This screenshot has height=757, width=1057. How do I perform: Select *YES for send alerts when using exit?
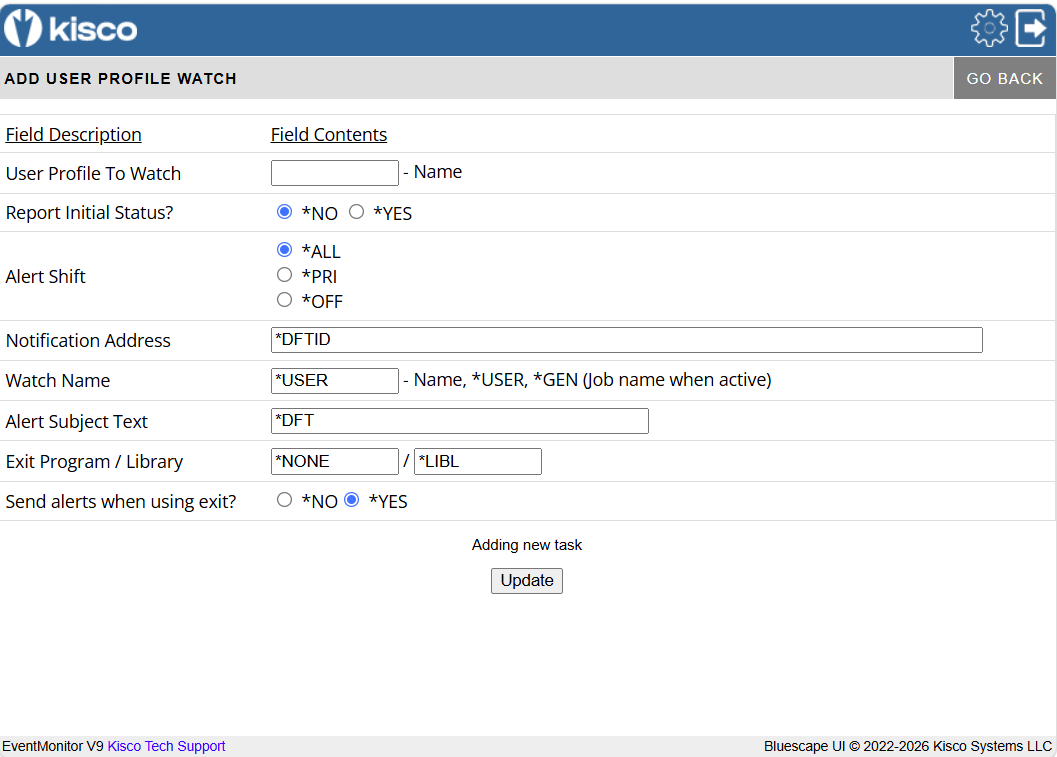(352, 500)
